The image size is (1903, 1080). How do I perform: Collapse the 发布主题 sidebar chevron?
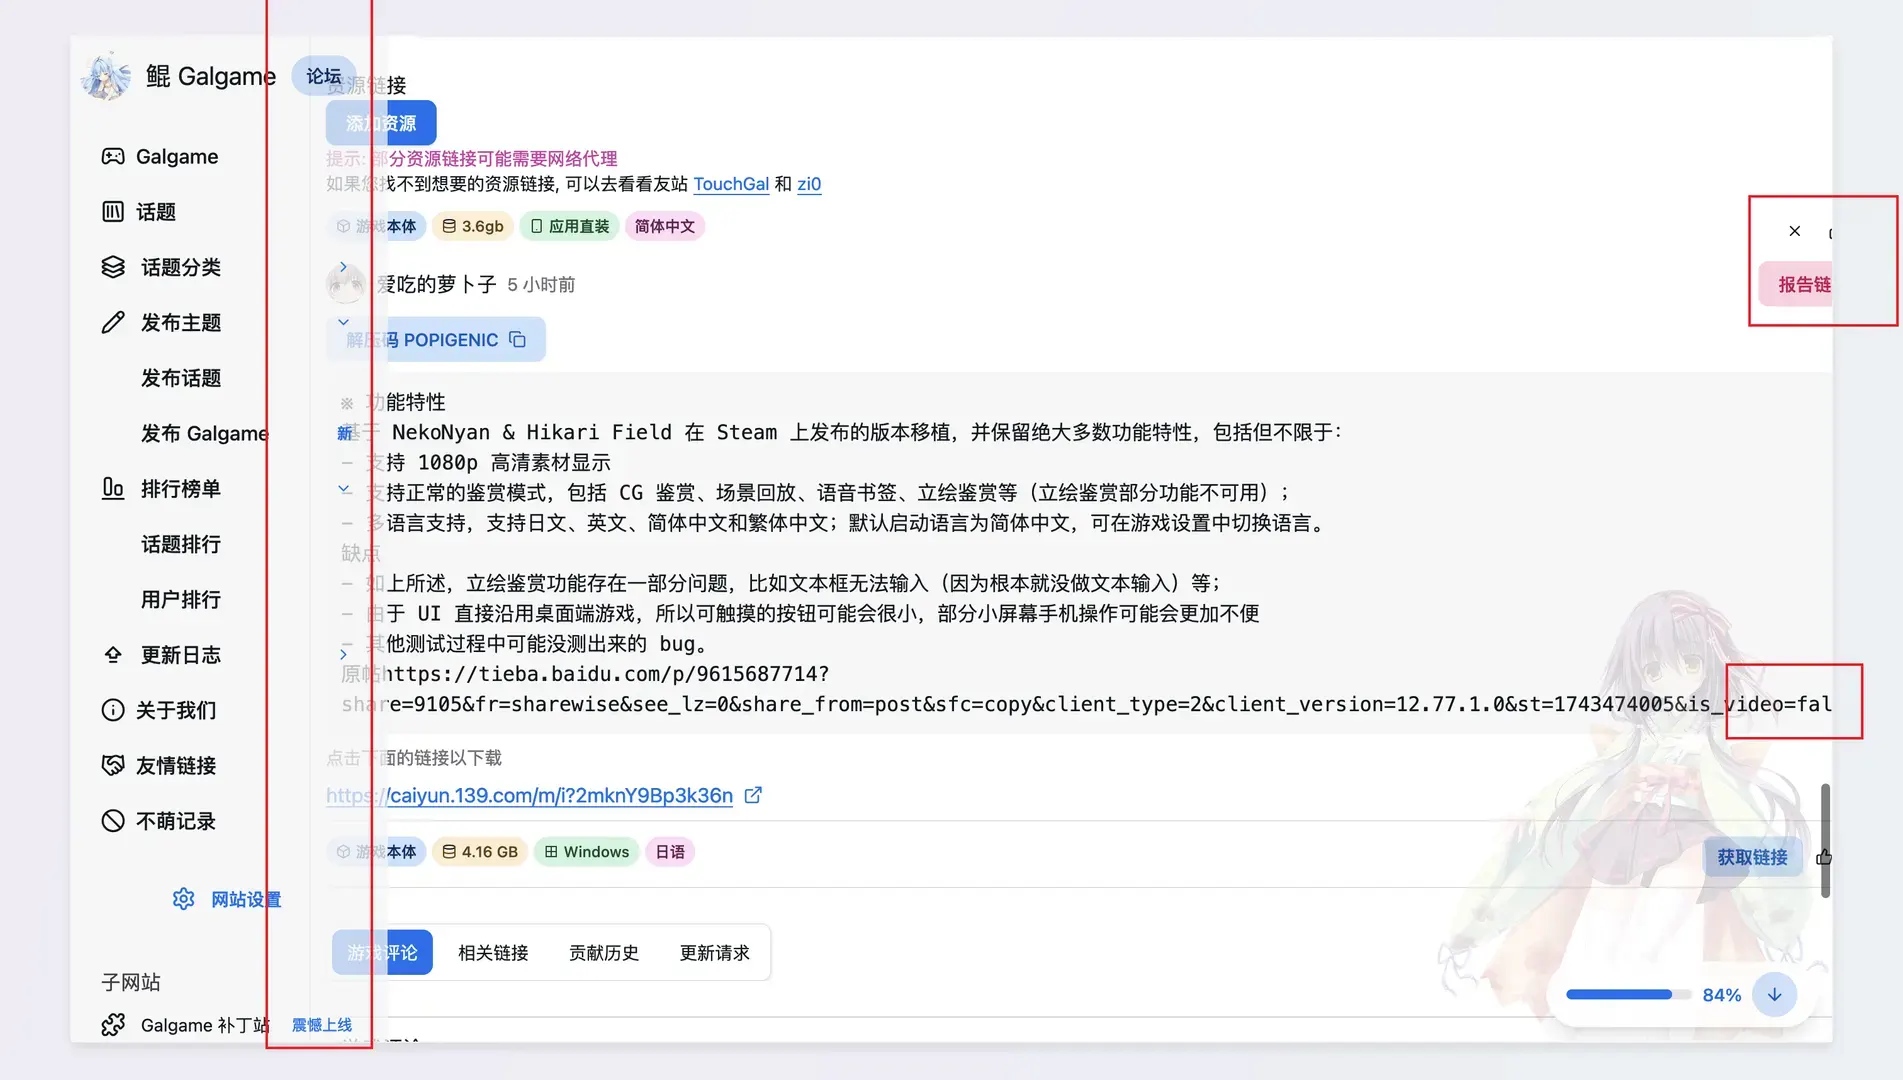343,322
